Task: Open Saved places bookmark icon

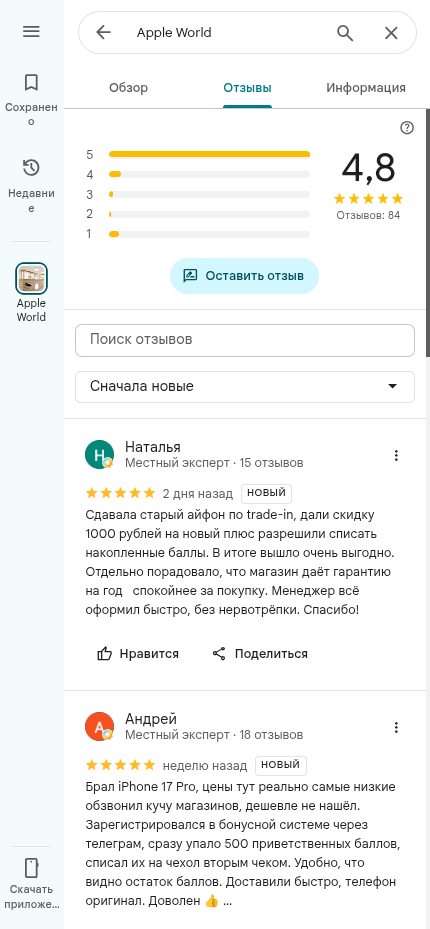Action: pyautogui.click(x=31, y=82)
